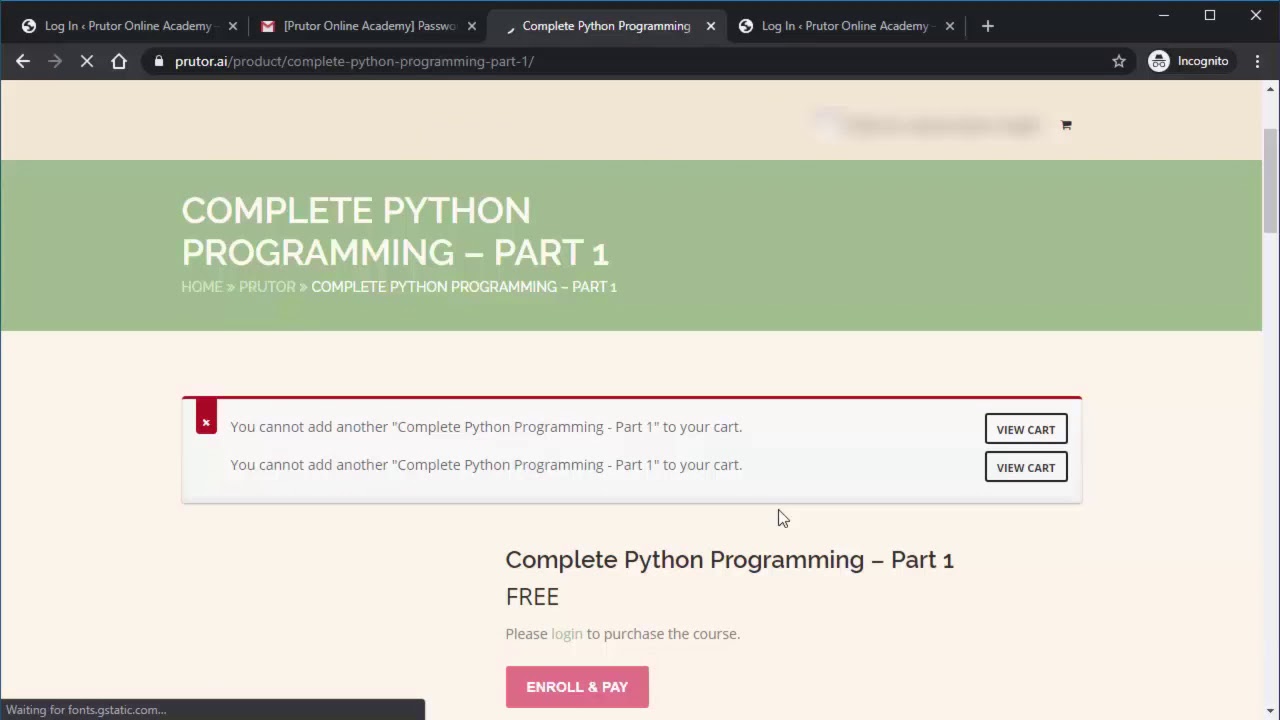Maximize the Chrome window
Viewport: 1280px width, 720px height.
[1210, 15]
